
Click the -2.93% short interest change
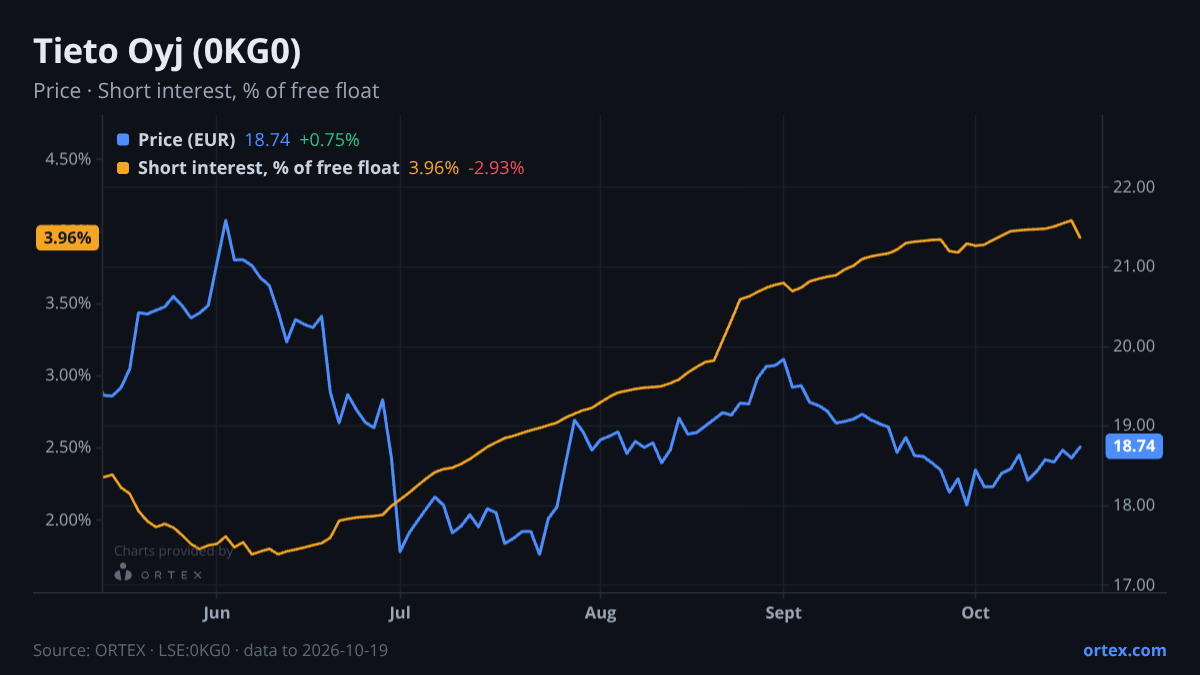click(496, 168)
